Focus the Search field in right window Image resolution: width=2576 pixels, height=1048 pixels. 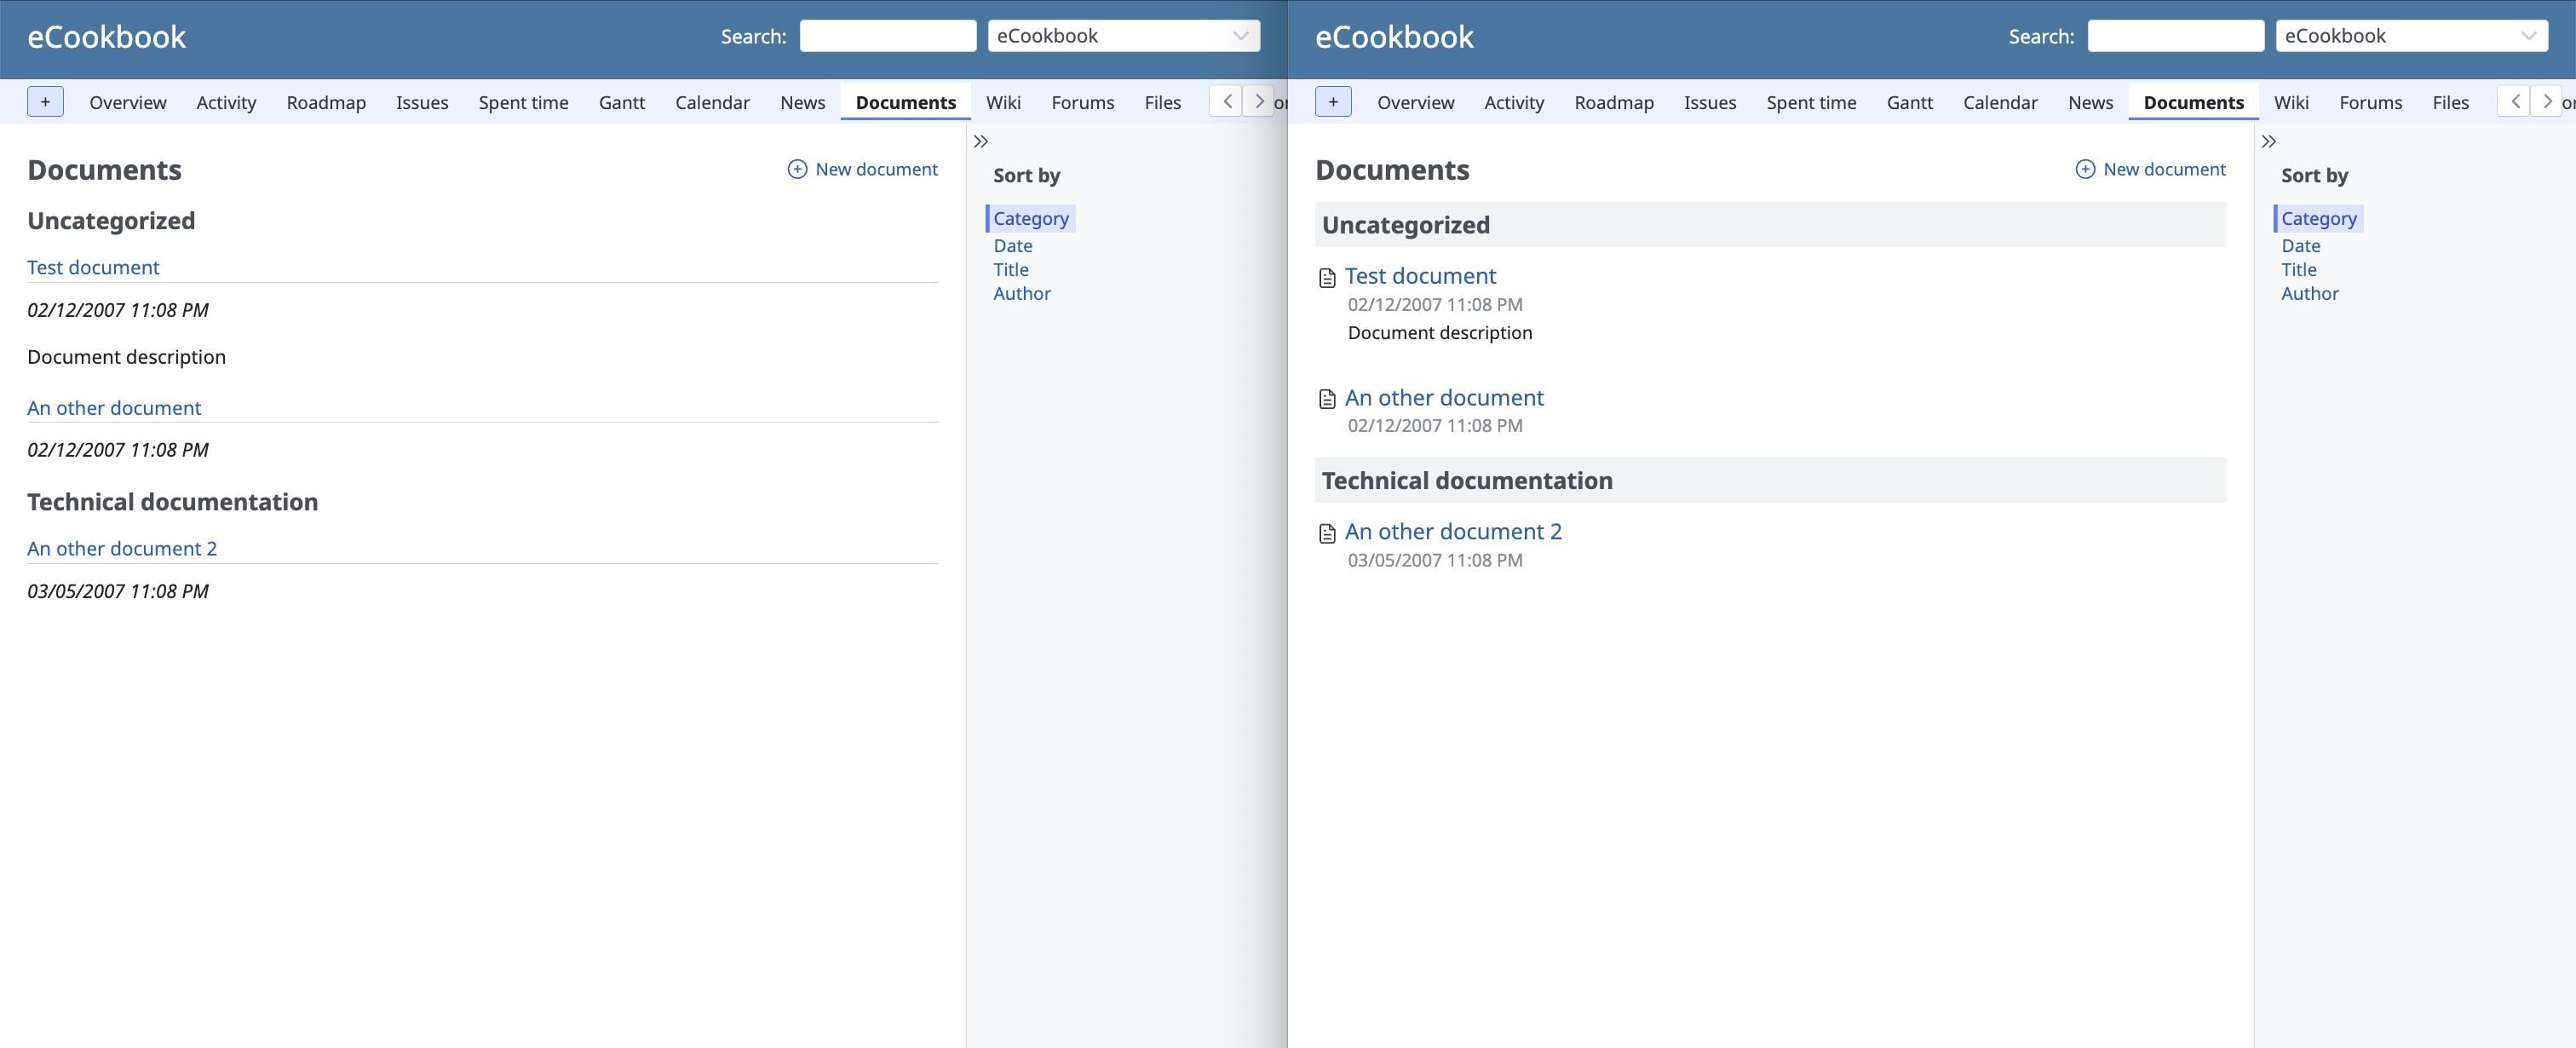coord(2175,36)
